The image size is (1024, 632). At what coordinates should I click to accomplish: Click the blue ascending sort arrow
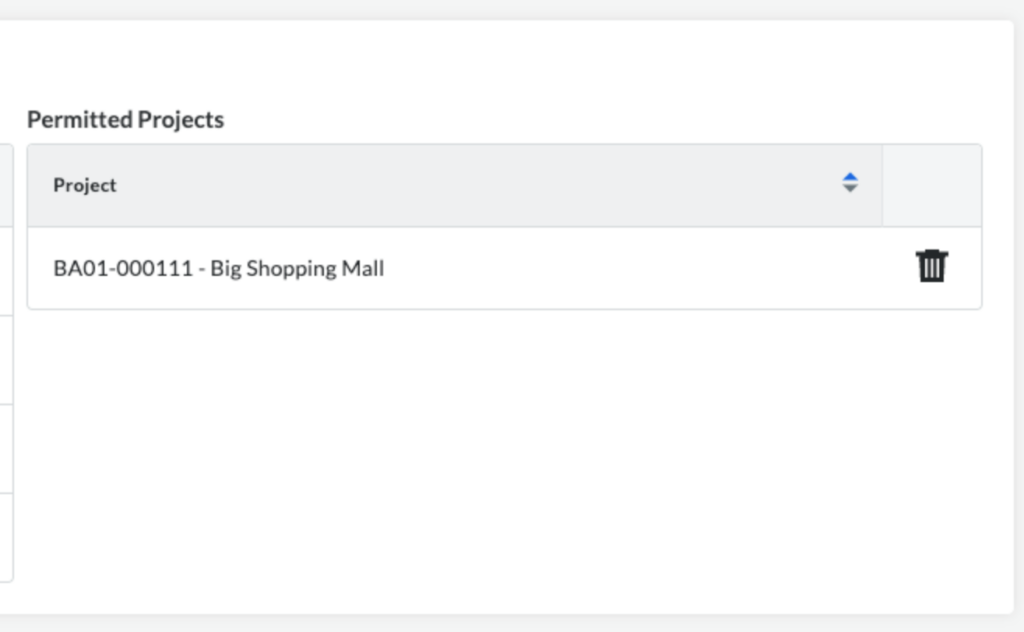click(850, 177)
